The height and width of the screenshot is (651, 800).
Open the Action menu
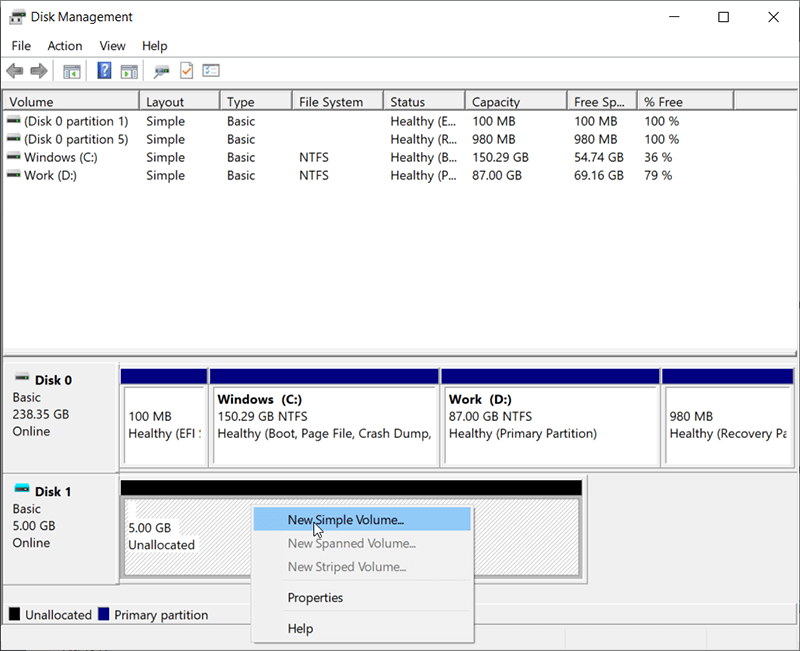coord(64,46)
